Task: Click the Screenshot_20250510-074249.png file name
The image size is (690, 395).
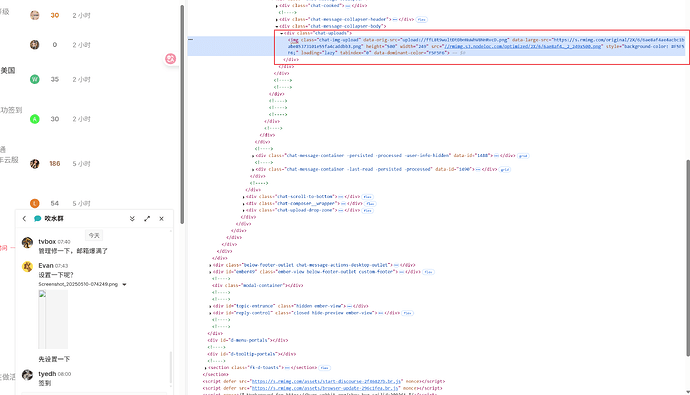Action: click(78, 284)
